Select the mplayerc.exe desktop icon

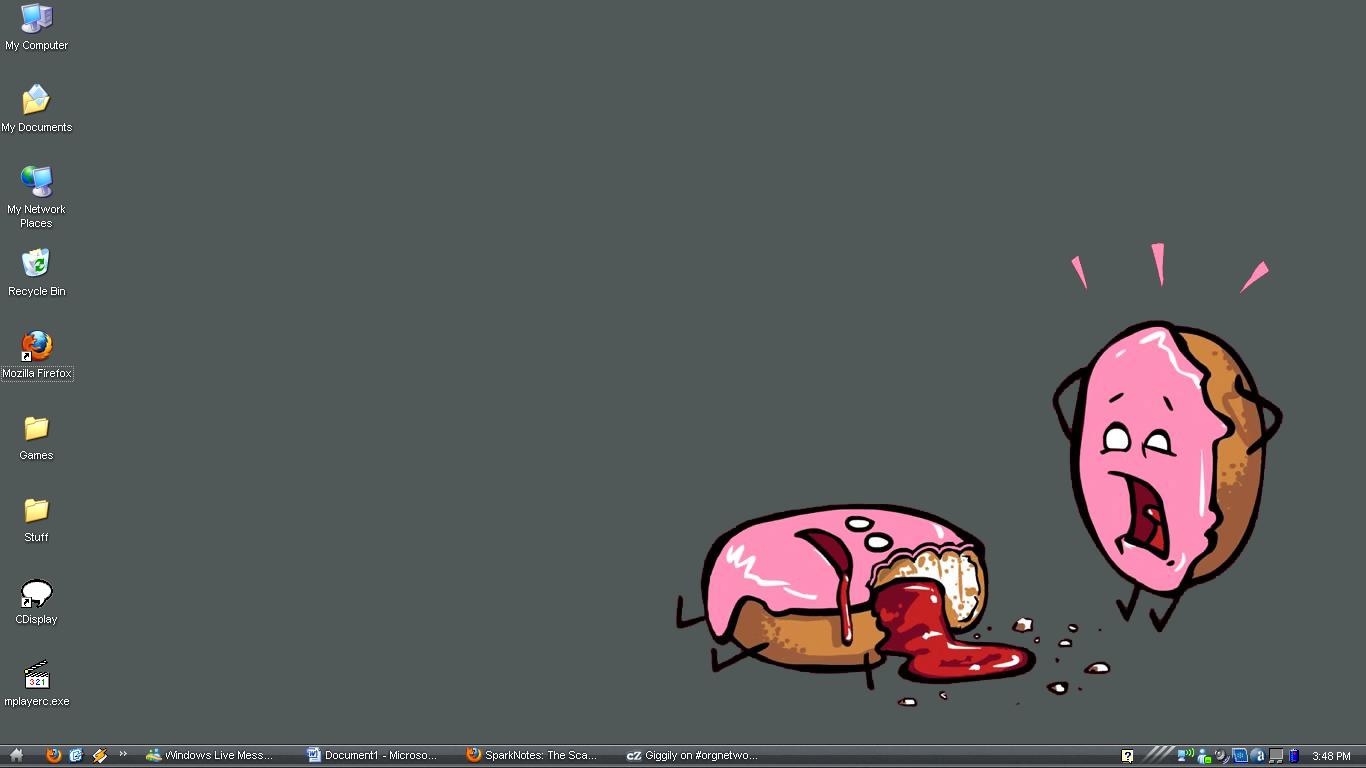point(36,676)
